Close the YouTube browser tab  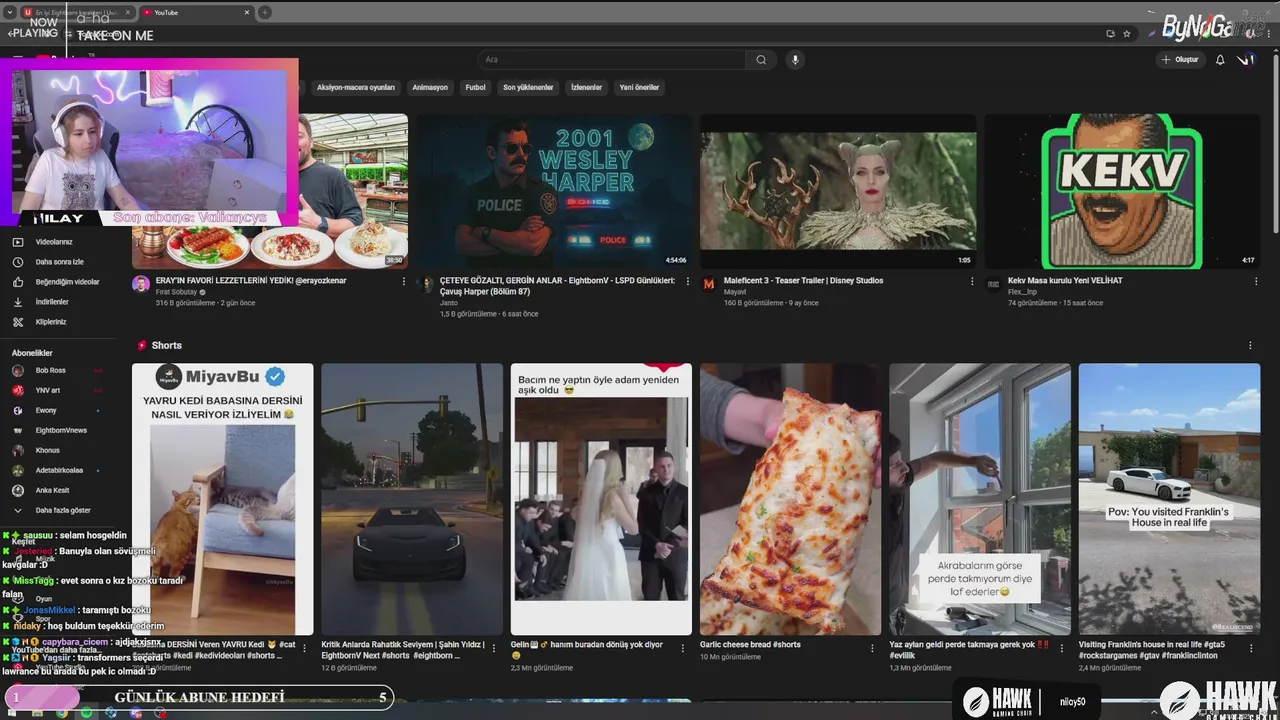click(247, 12)
